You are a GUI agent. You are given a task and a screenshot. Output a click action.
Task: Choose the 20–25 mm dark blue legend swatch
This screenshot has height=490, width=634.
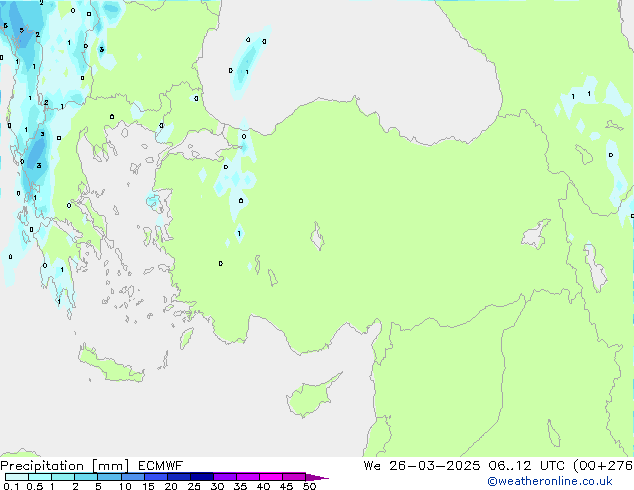point(179,477)
